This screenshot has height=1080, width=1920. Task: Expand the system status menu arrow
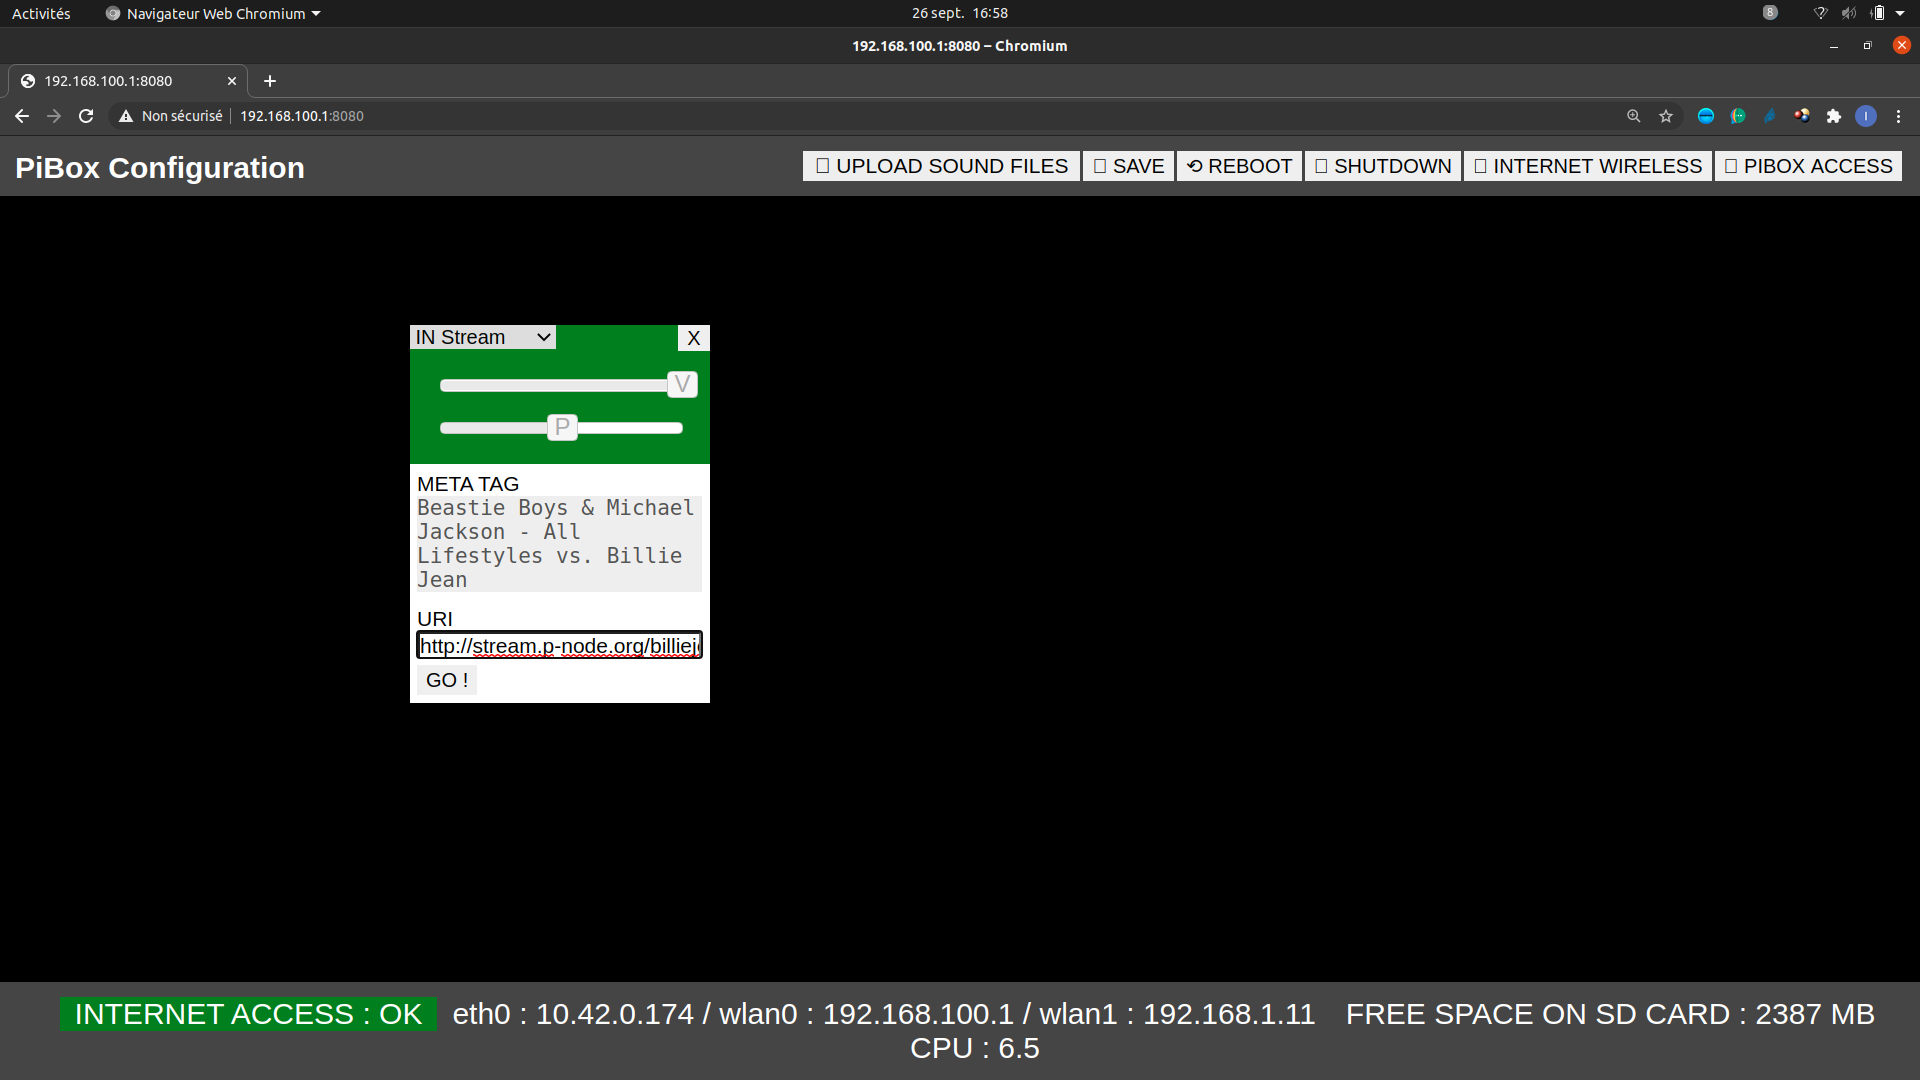tap(1900, 14)
